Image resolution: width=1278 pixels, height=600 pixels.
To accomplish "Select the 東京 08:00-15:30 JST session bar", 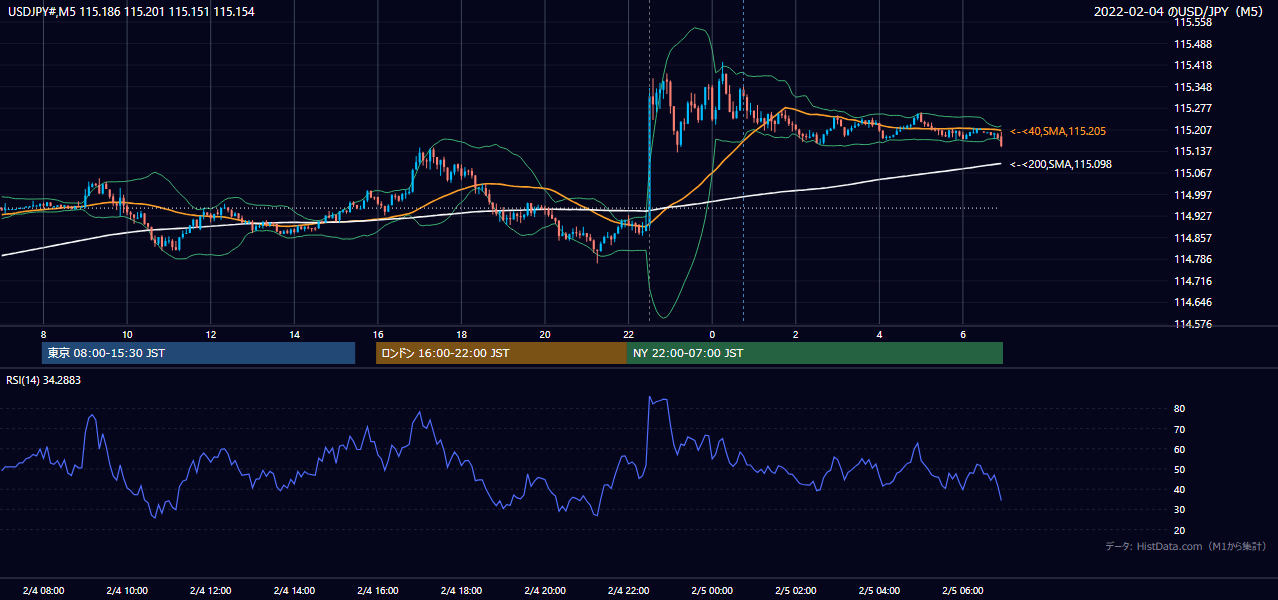I will (x=198, y=353).
